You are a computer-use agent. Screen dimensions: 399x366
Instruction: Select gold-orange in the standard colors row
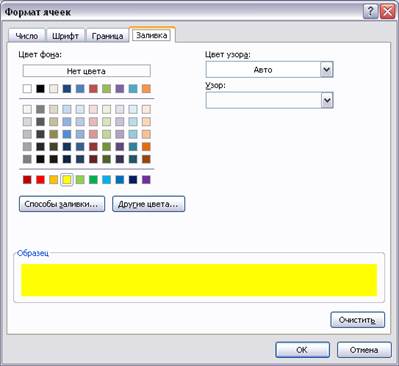pos(54,180)
